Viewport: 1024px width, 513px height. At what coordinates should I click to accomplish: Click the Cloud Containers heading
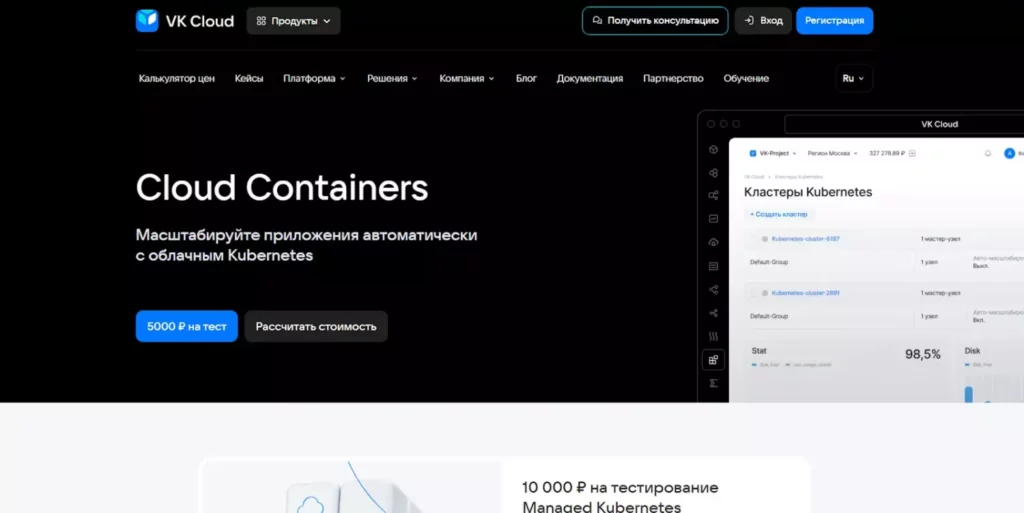click(x=282, y=187)
